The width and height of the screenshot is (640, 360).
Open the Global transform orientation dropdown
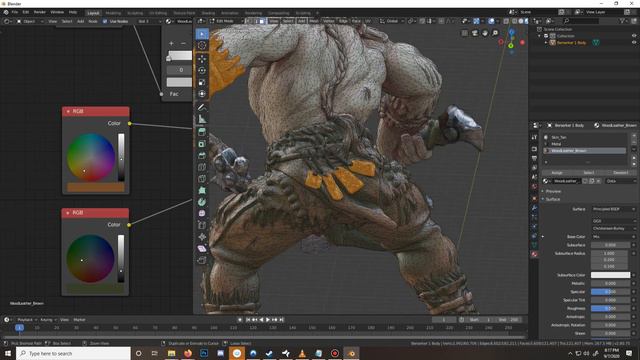[x=391, y=21]
